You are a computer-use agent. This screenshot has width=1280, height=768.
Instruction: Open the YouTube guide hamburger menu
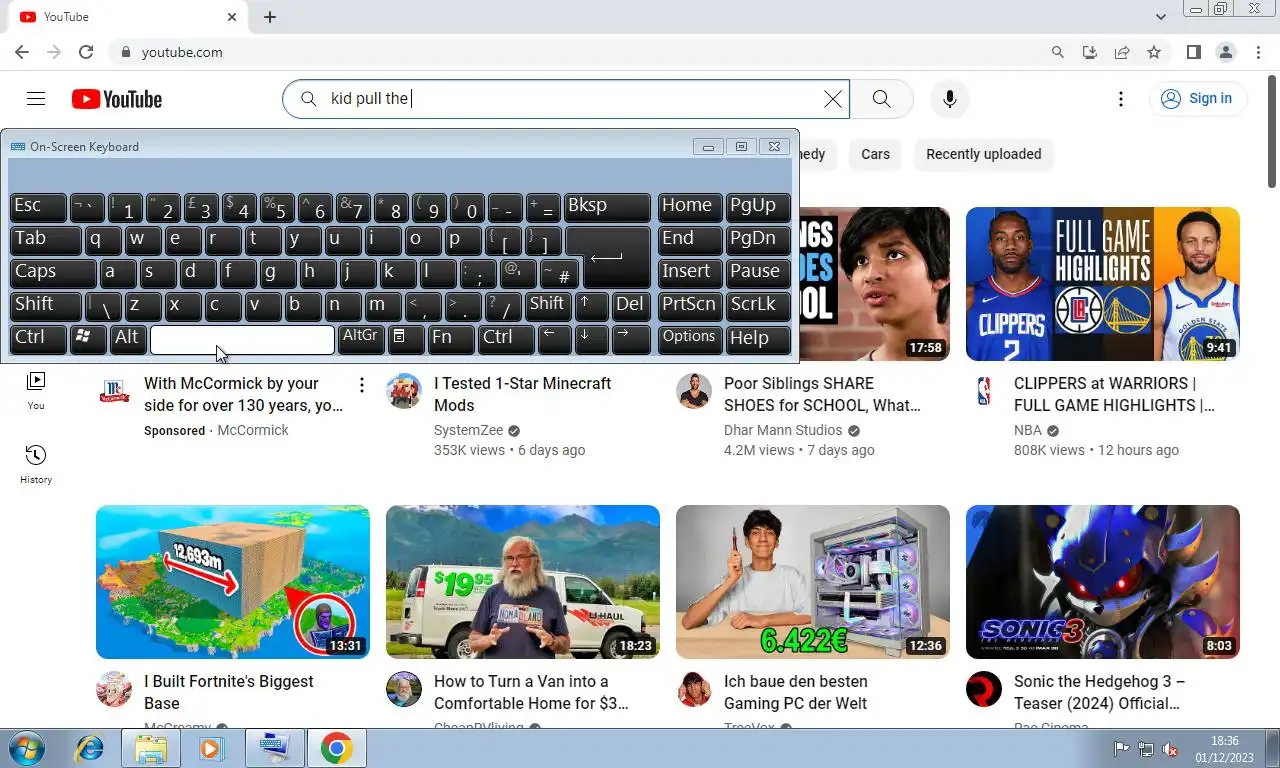point(36,98)
